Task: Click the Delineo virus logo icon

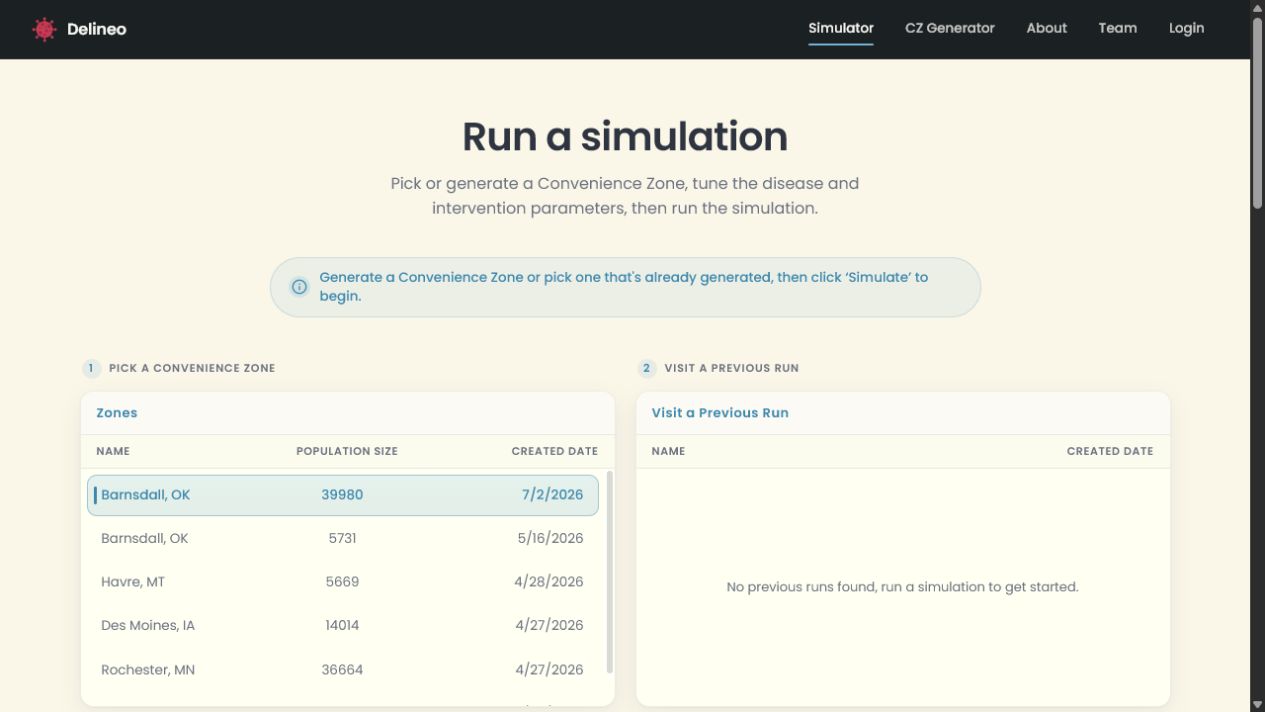Action: tap(44, 29)
